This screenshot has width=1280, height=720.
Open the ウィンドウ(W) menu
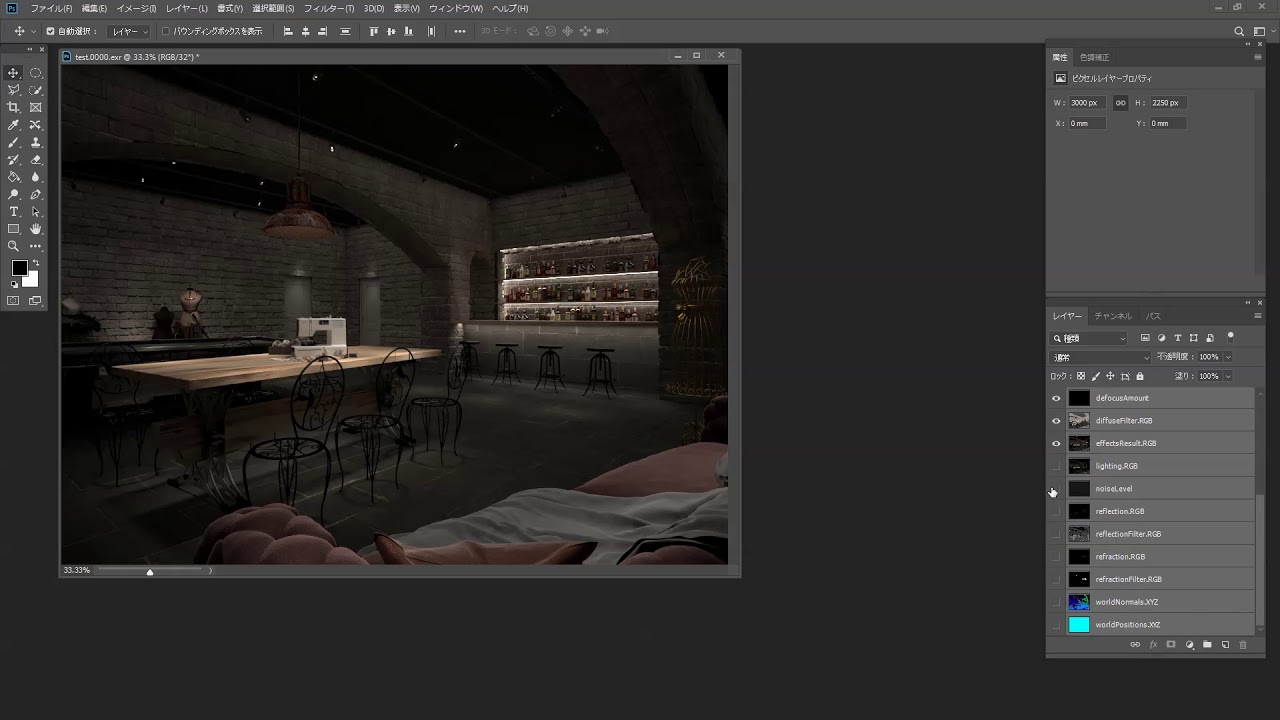[456, 8]
